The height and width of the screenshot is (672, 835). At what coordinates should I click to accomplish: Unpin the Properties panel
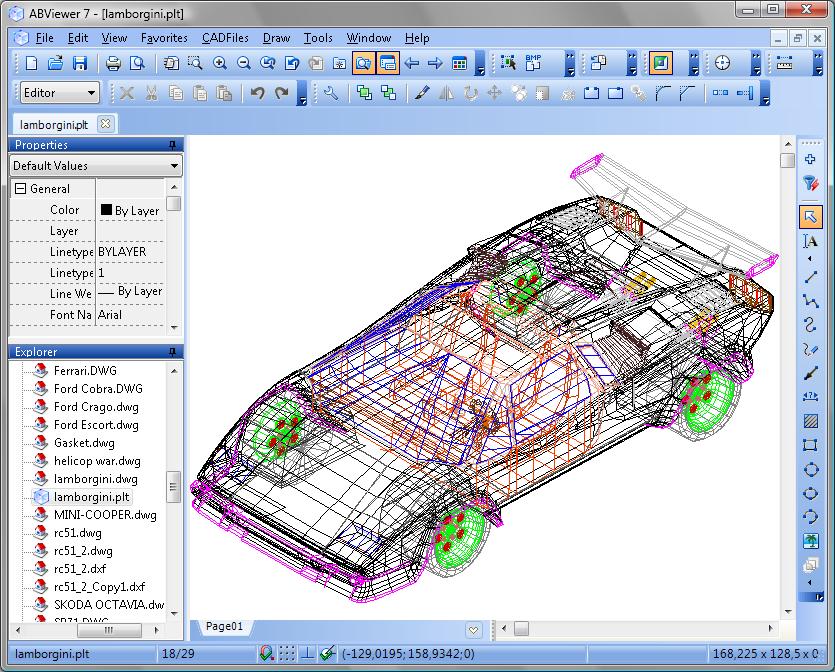173,145
